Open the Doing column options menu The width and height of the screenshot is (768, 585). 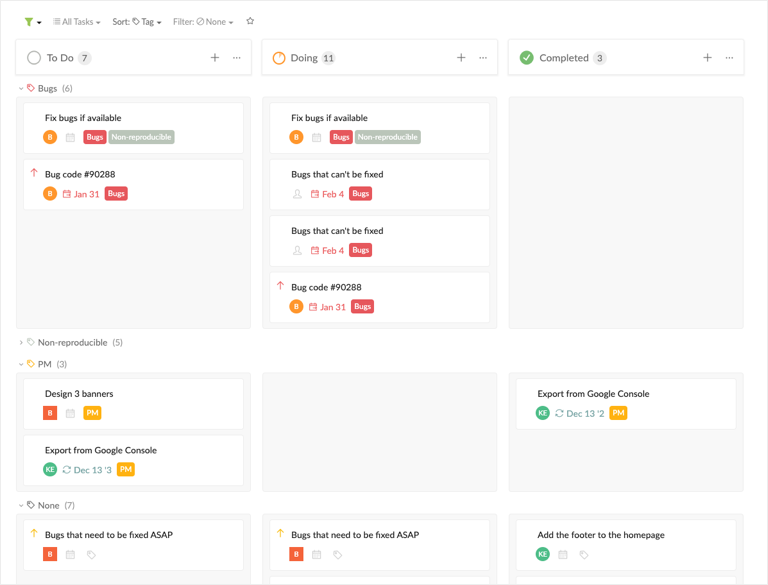click(483, 58)
